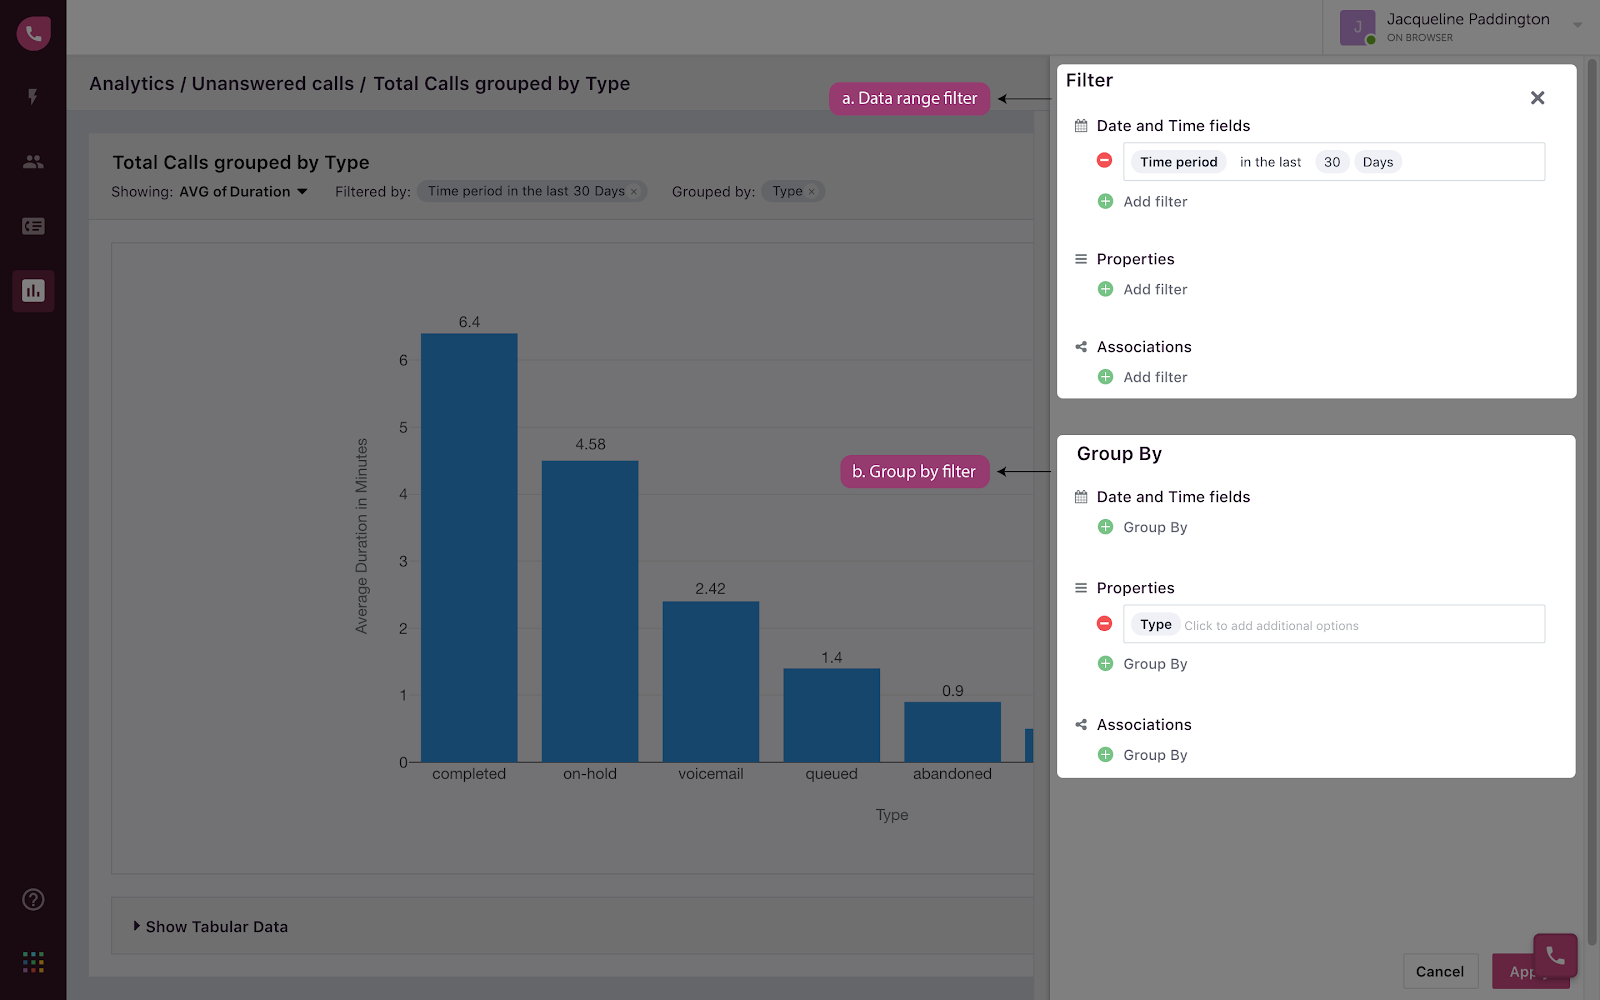Click the floating phone dialer button

(1555, 956)
